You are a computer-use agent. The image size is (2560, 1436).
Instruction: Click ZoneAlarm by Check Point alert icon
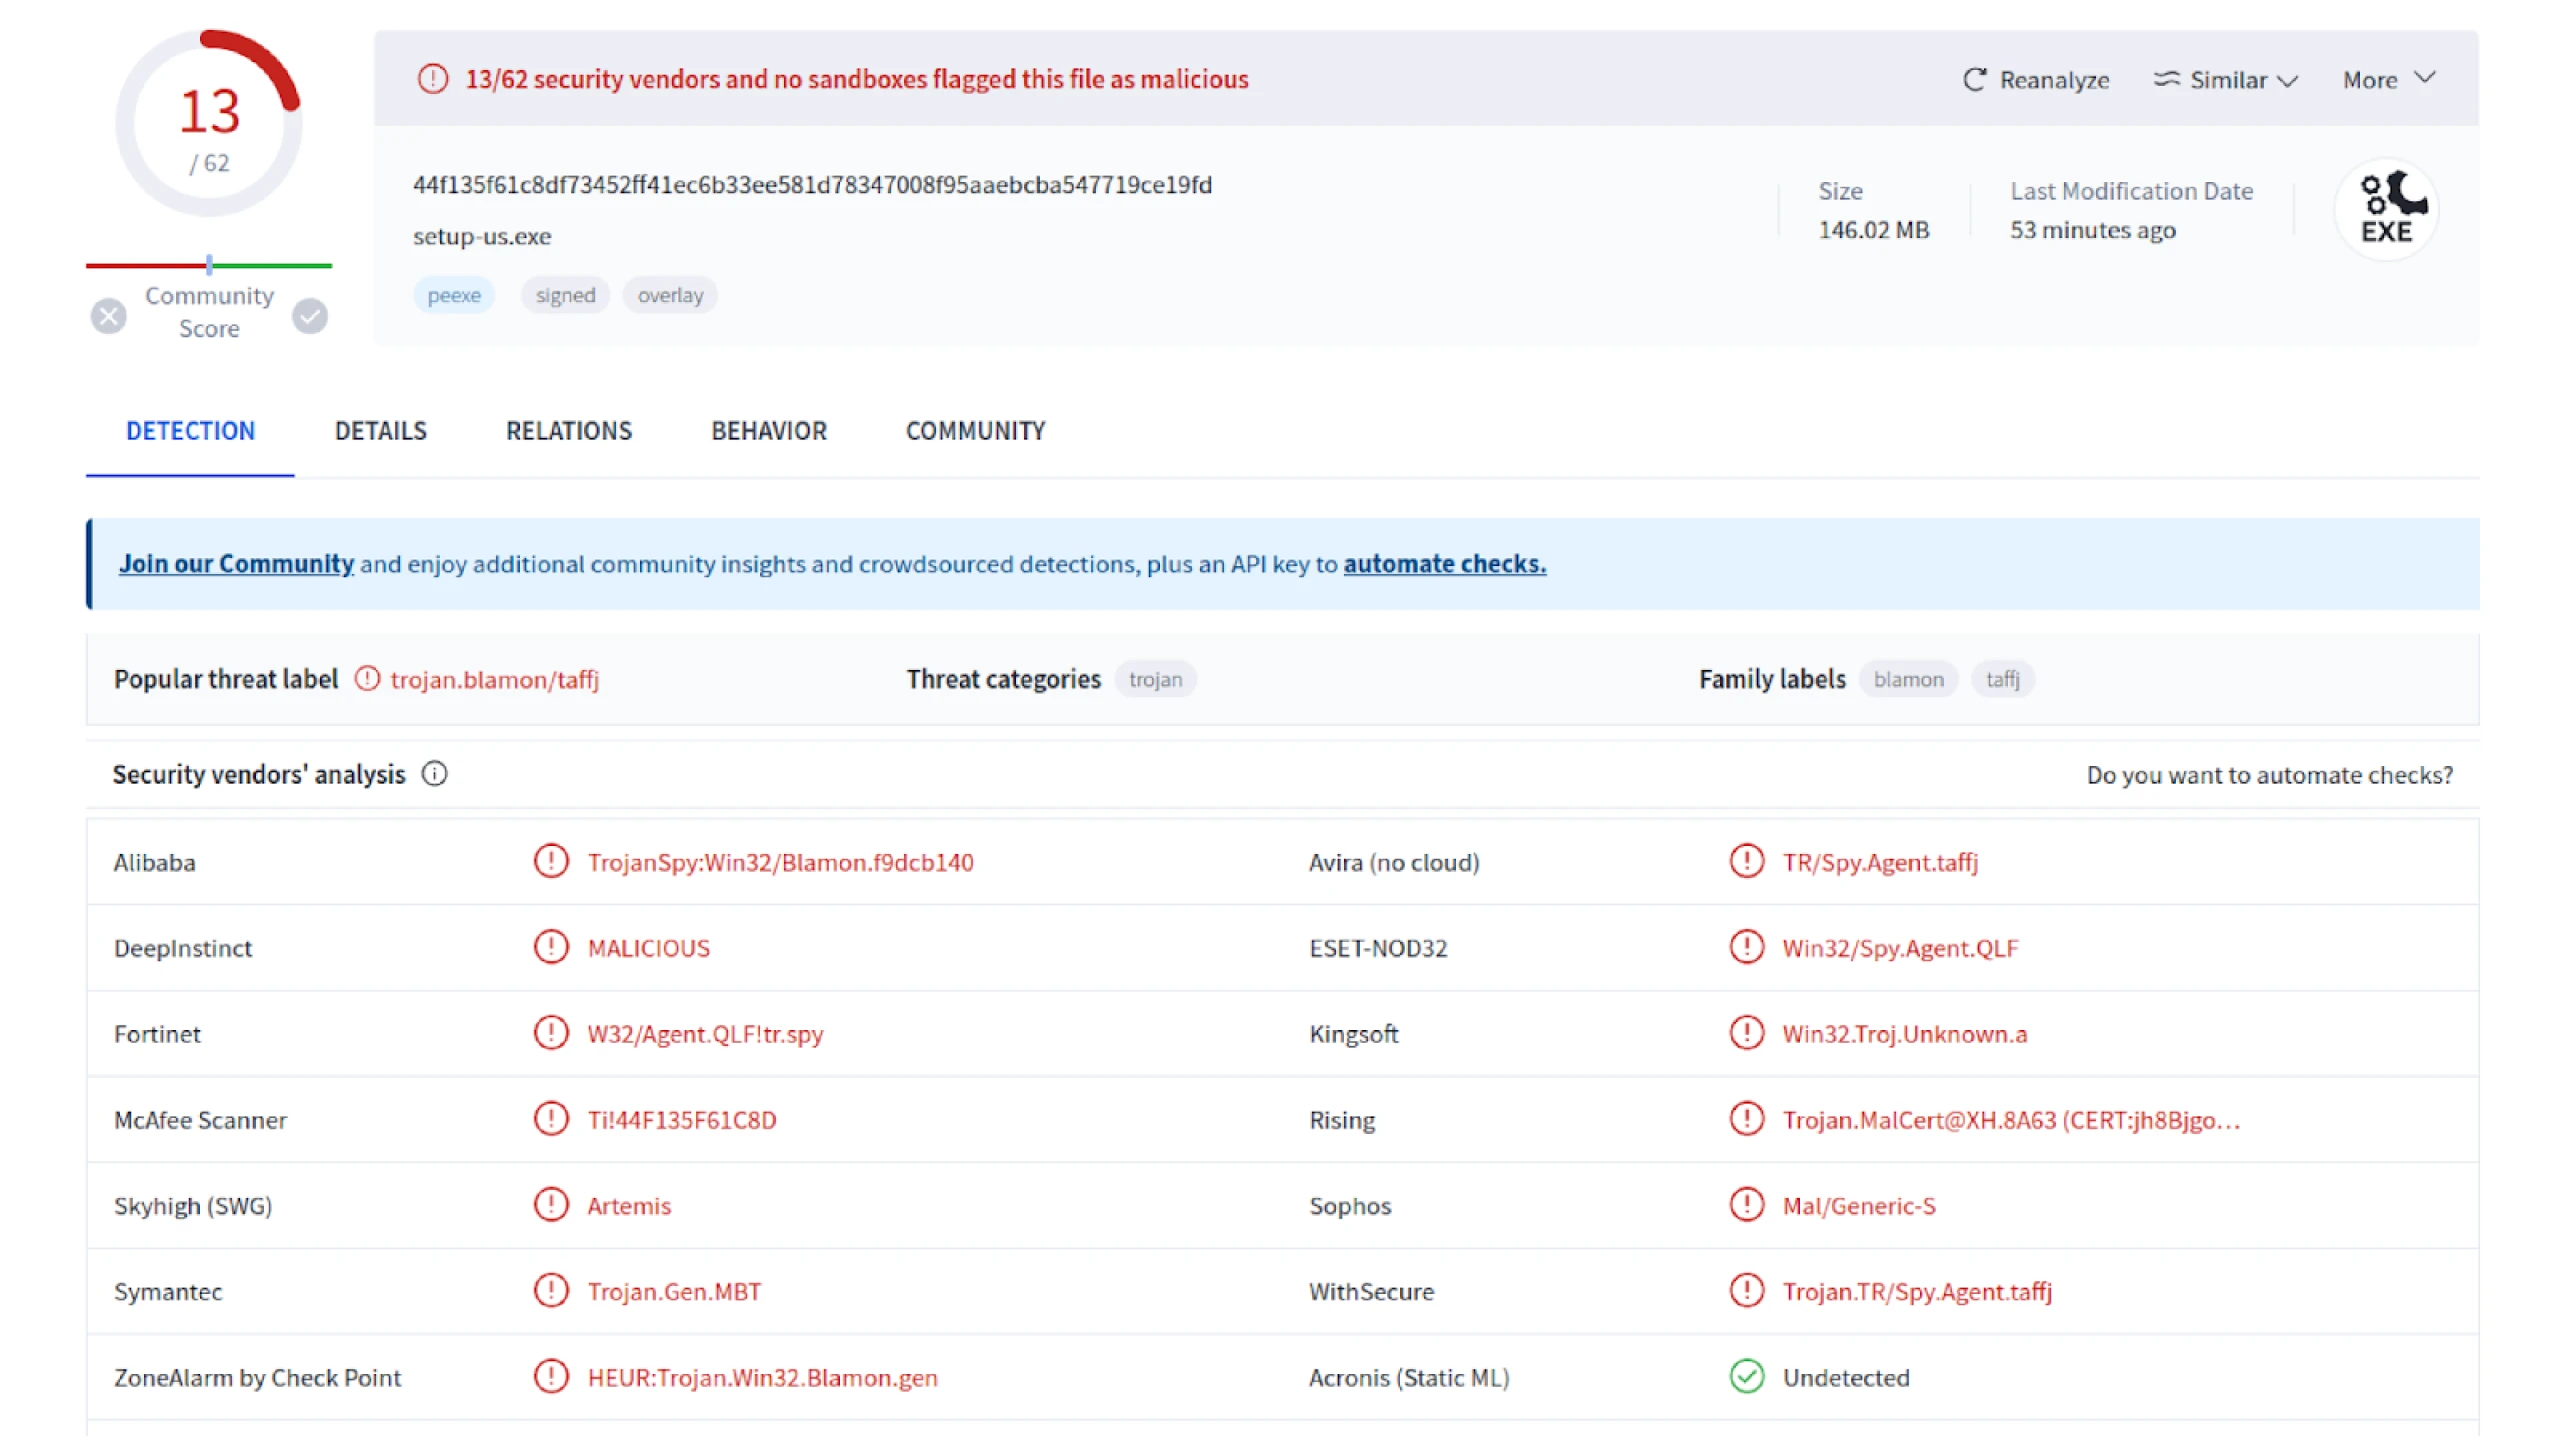550,1377
